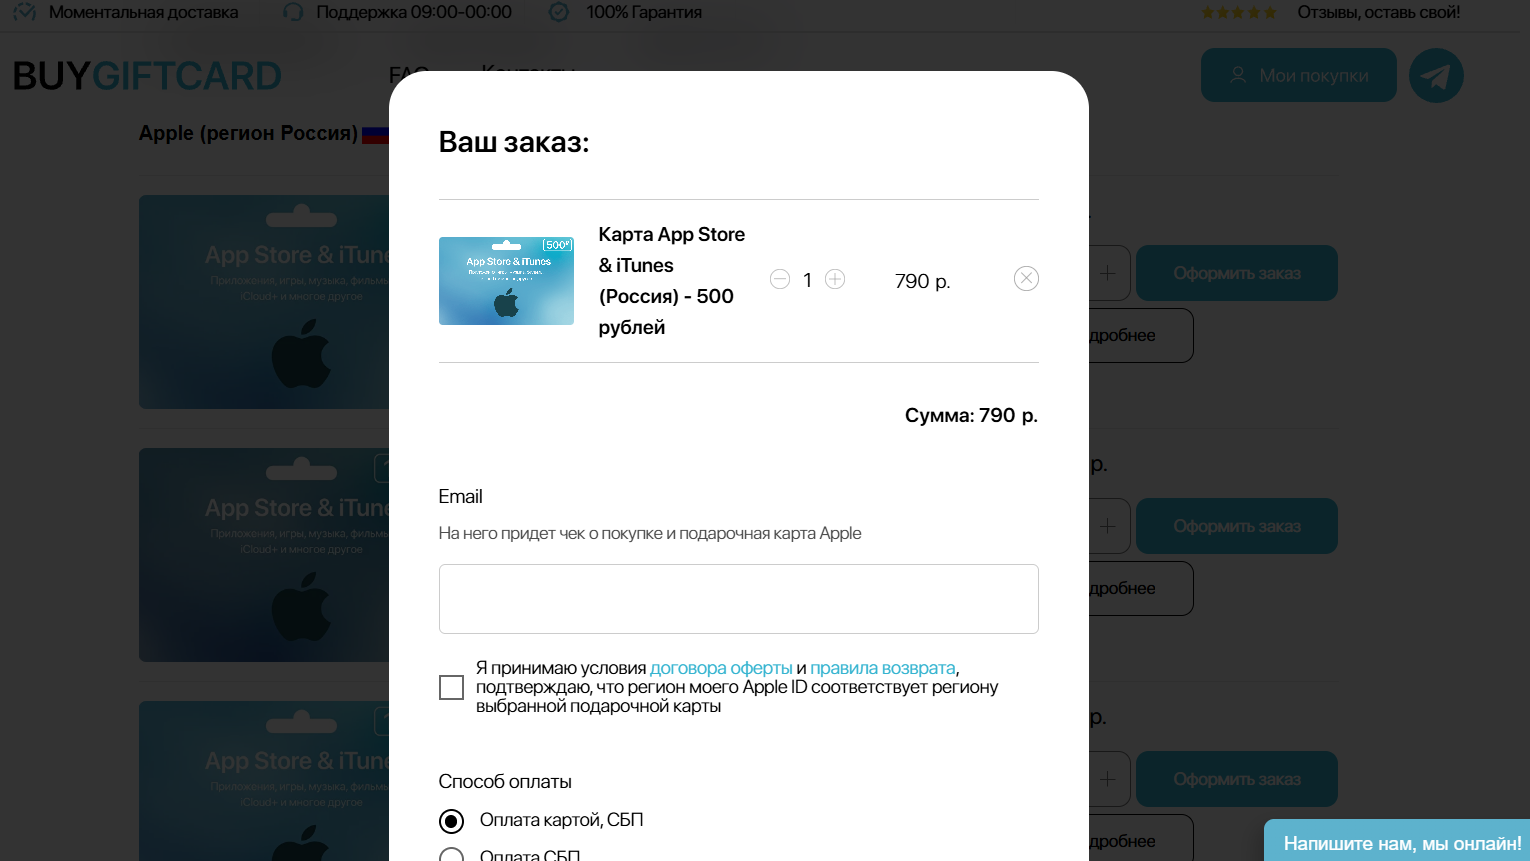Click the Оформить заказ button
This screenshot has width=1530, height=861.
tap(1236, 272)
